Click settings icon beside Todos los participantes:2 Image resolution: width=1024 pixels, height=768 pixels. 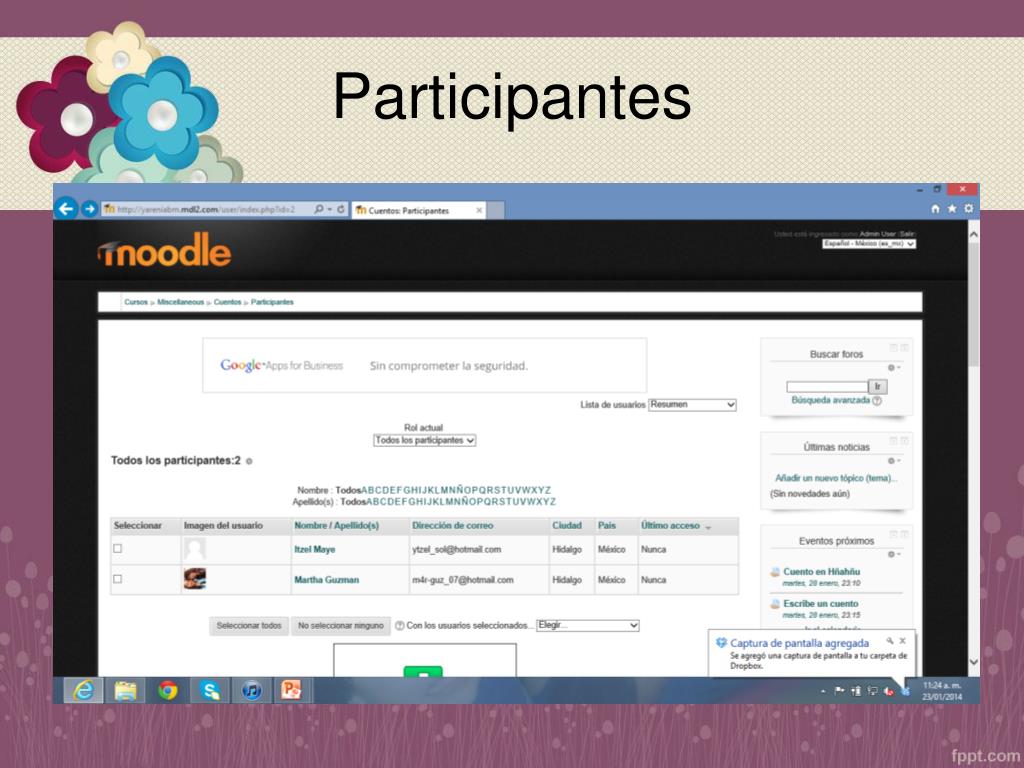coord(249,461)
